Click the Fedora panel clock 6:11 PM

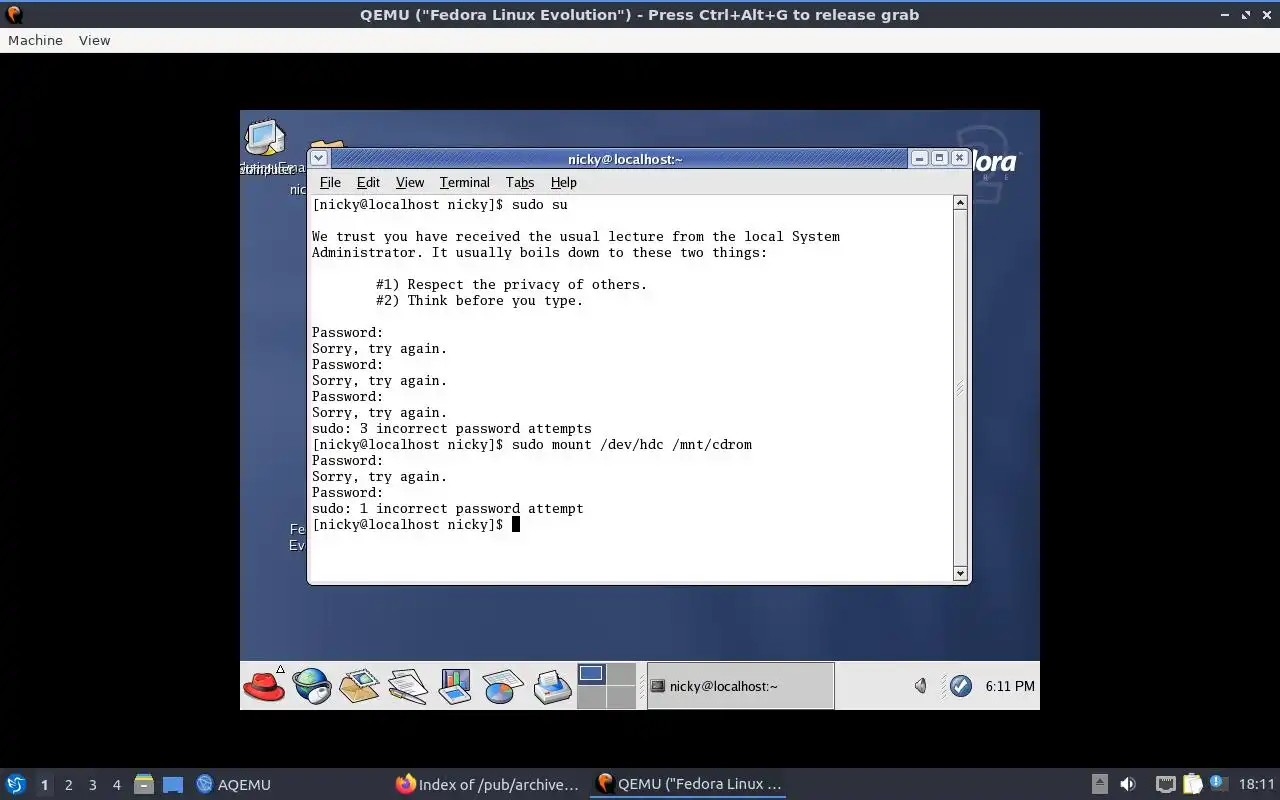coord(1010,686)
